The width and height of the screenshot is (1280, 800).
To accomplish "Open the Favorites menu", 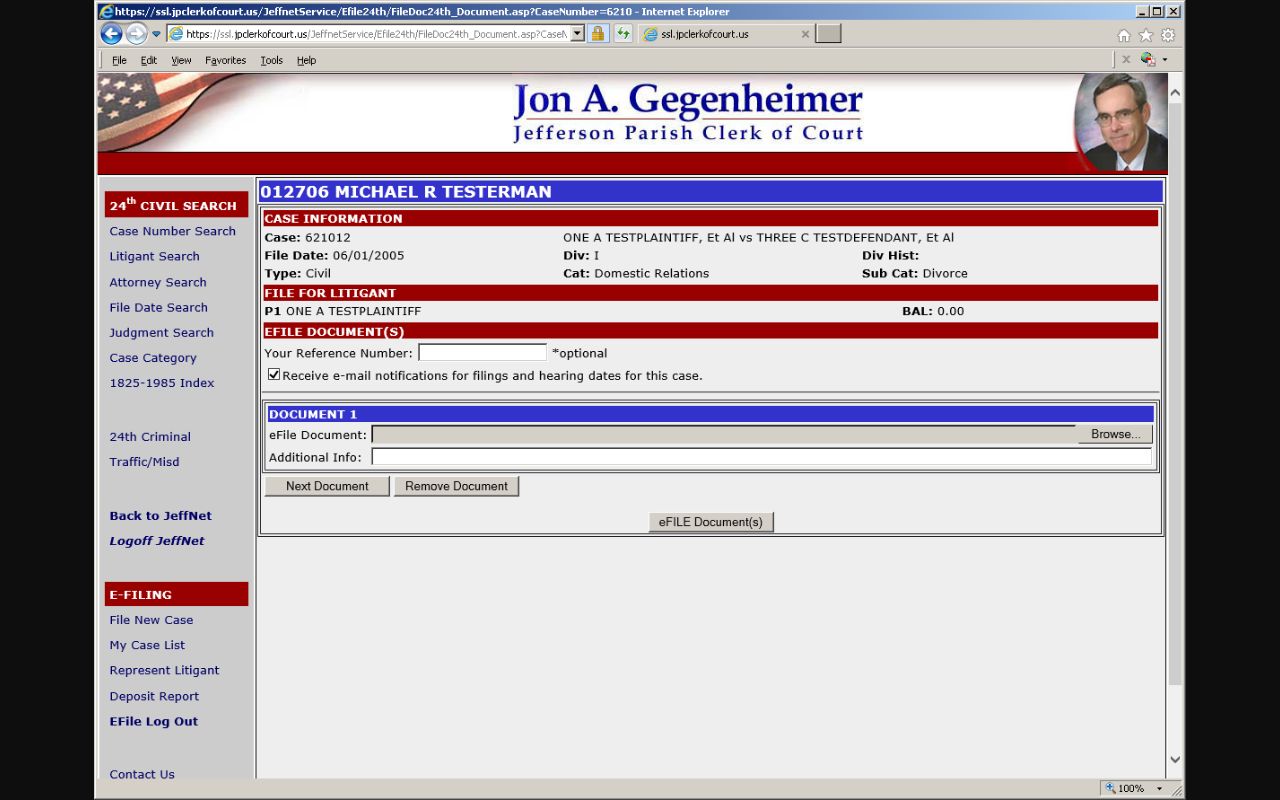I will pyautogui.click(x=225, y=60).
